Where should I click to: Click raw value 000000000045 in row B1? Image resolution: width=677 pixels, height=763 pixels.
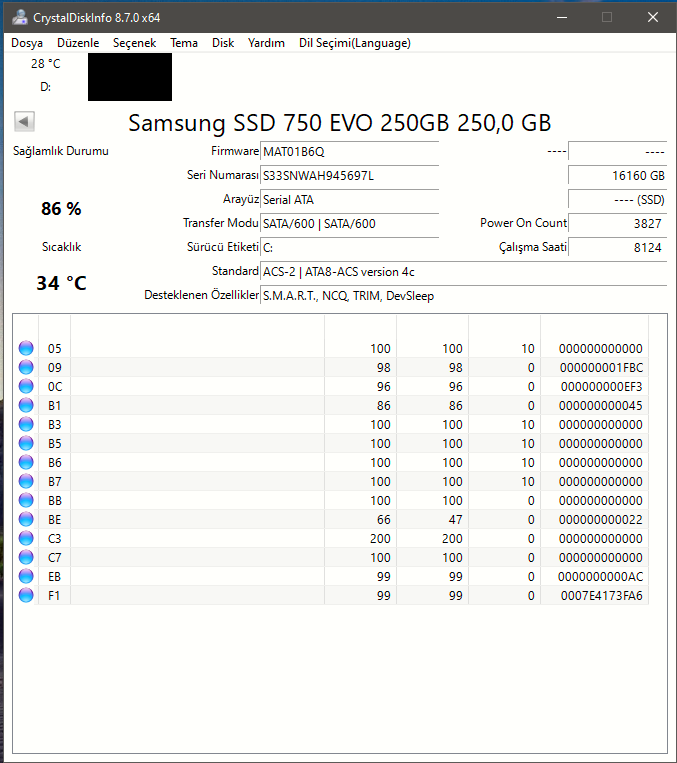(601, 405)
